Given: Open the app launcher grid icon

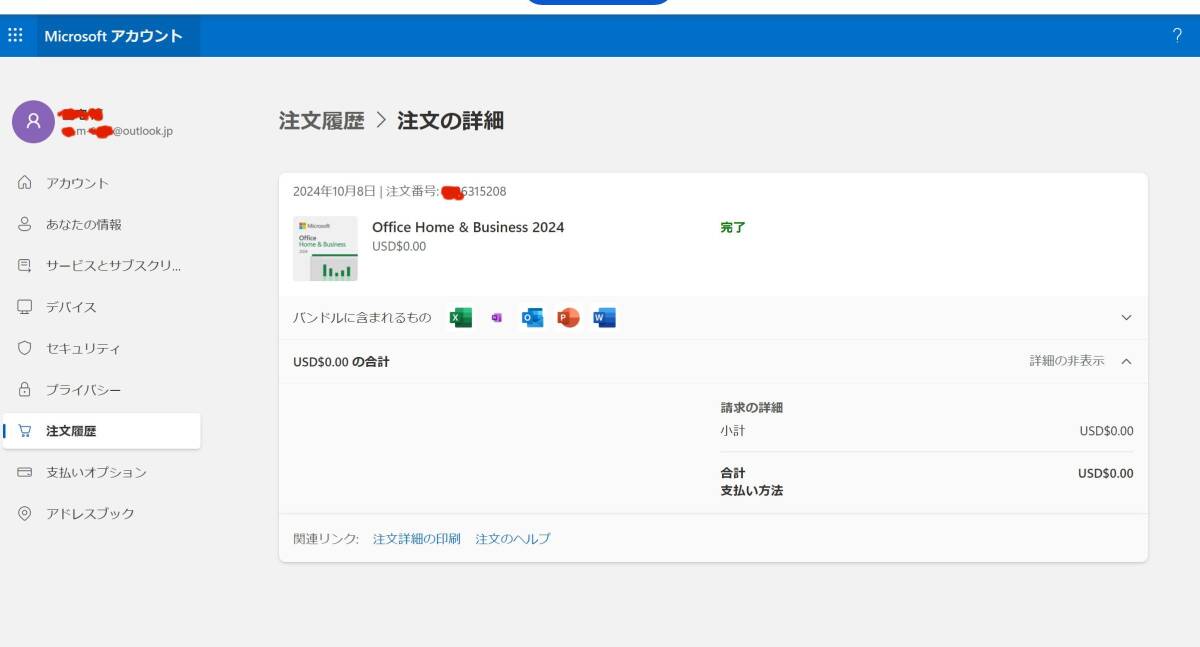Looking at the screenshot, I should (x=15, y=35).
